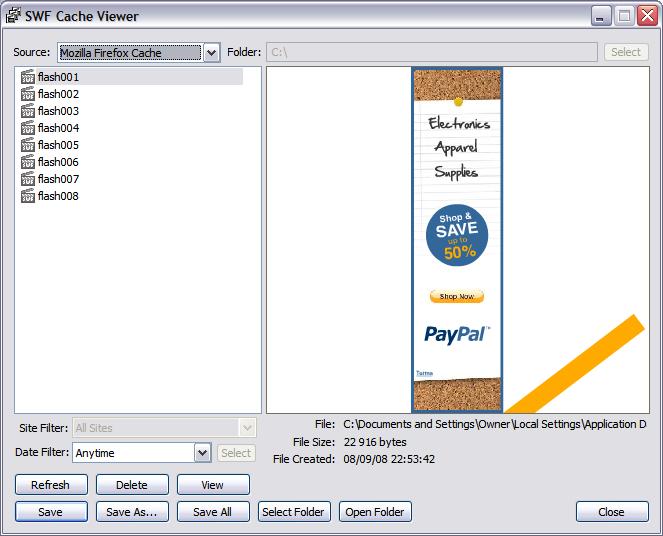Click the View button
The height and width of the screenshot is (536, 663).
click(x=213, y=484)
